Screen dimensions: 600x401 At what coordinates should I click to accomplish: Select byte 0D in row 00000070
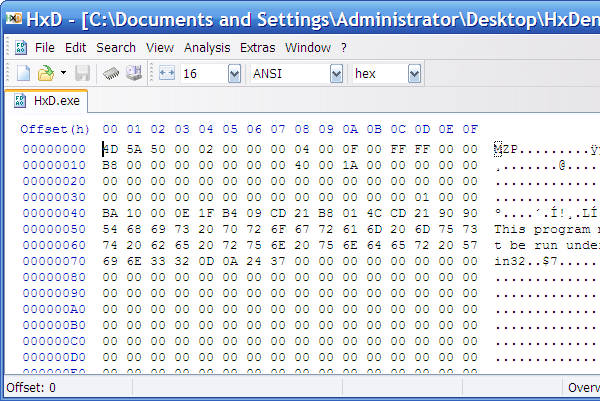click(x=206, y=261)
